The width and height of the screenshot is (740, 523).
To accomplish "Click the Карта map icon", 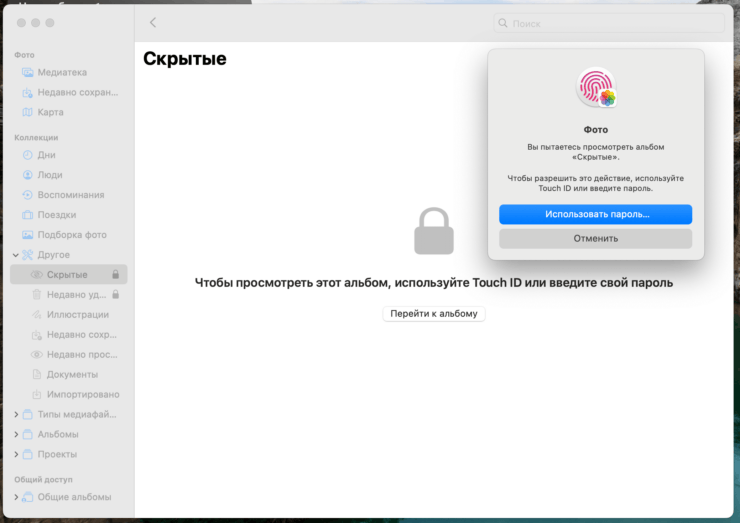I will point(28,112).
